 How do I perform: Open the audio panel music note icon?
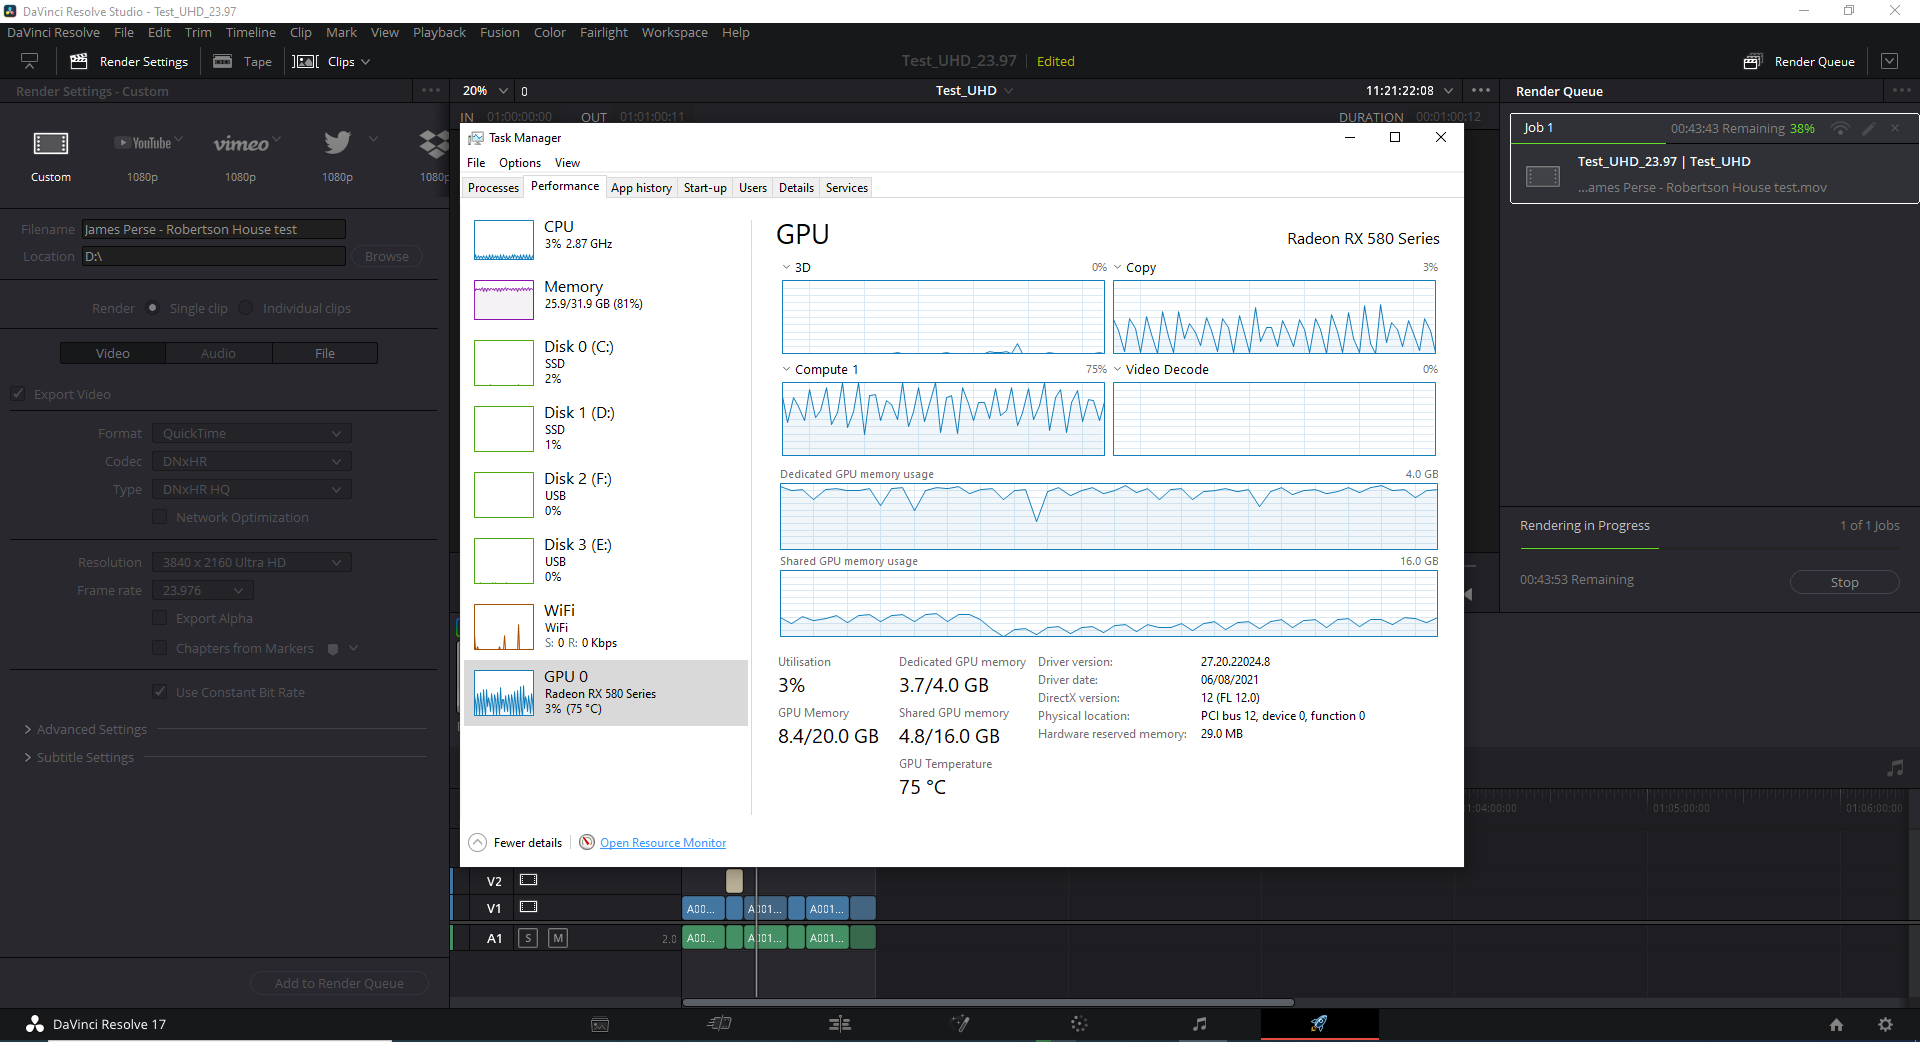click(x=1895, y=768)
